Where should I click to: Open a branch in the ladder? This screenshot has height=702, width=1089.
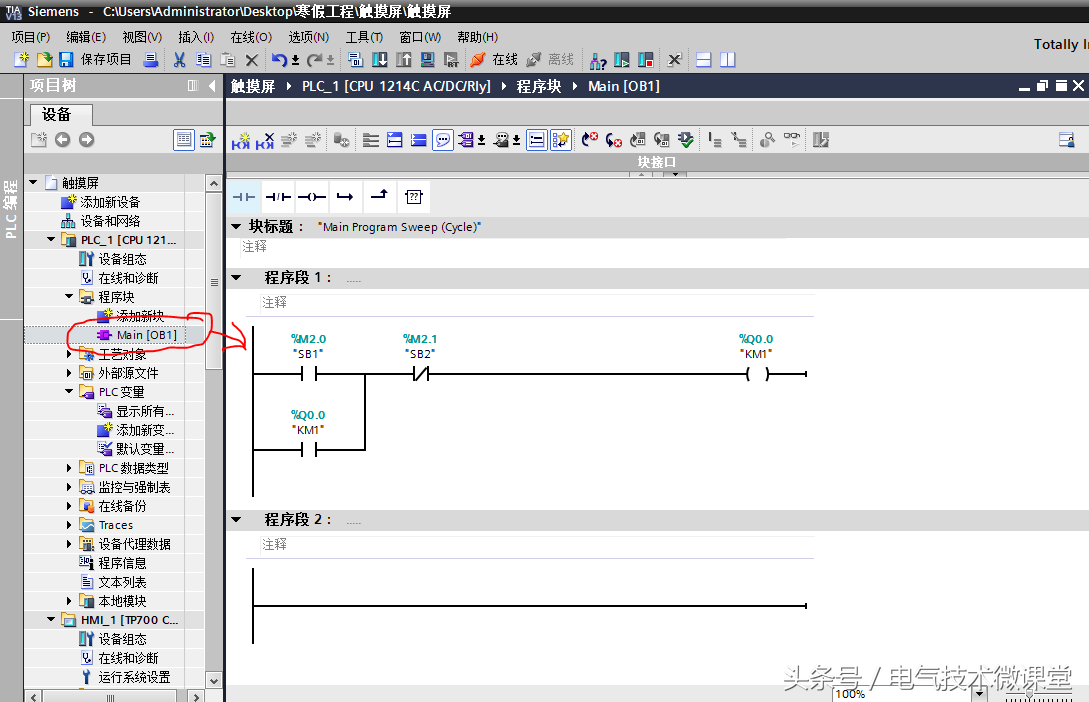[x=345, y=197]
